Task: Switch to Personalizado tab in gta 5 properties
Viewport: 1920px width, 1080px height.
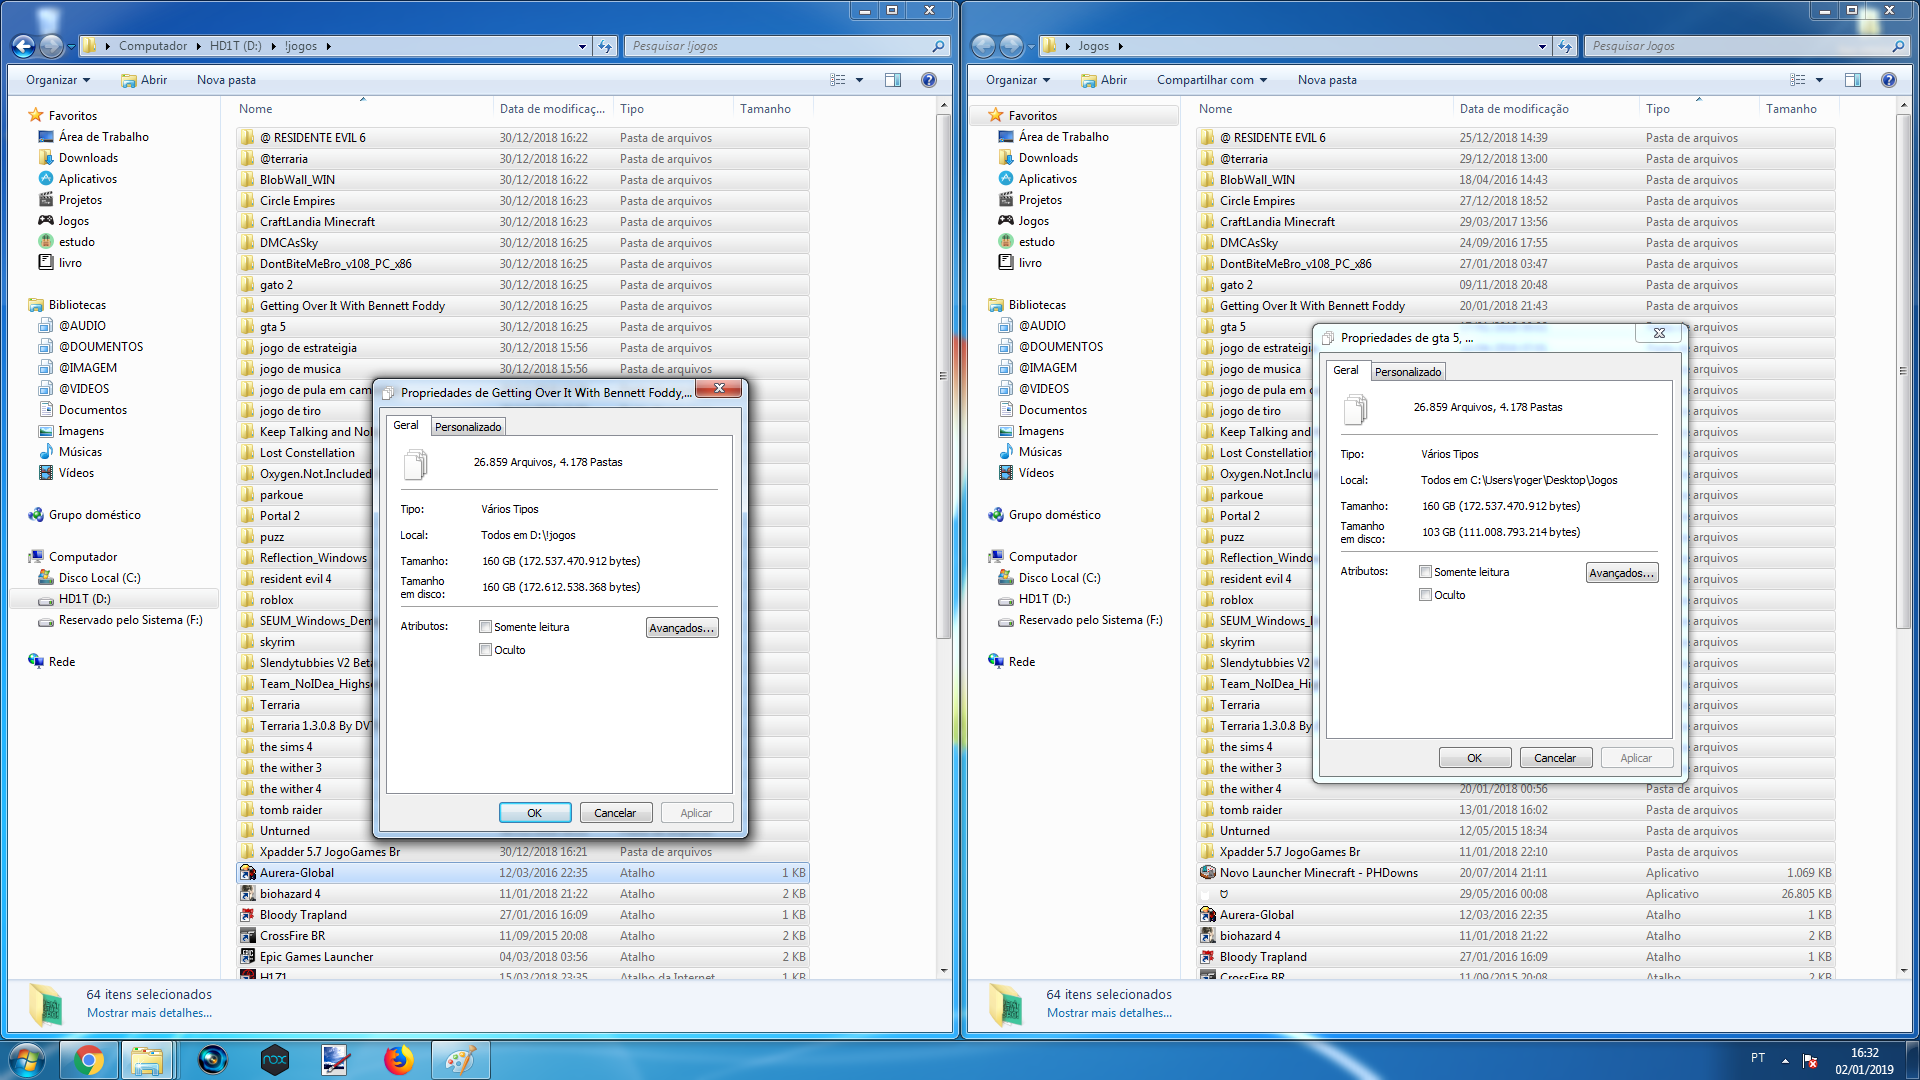Action: click(x=1408, y=372)
